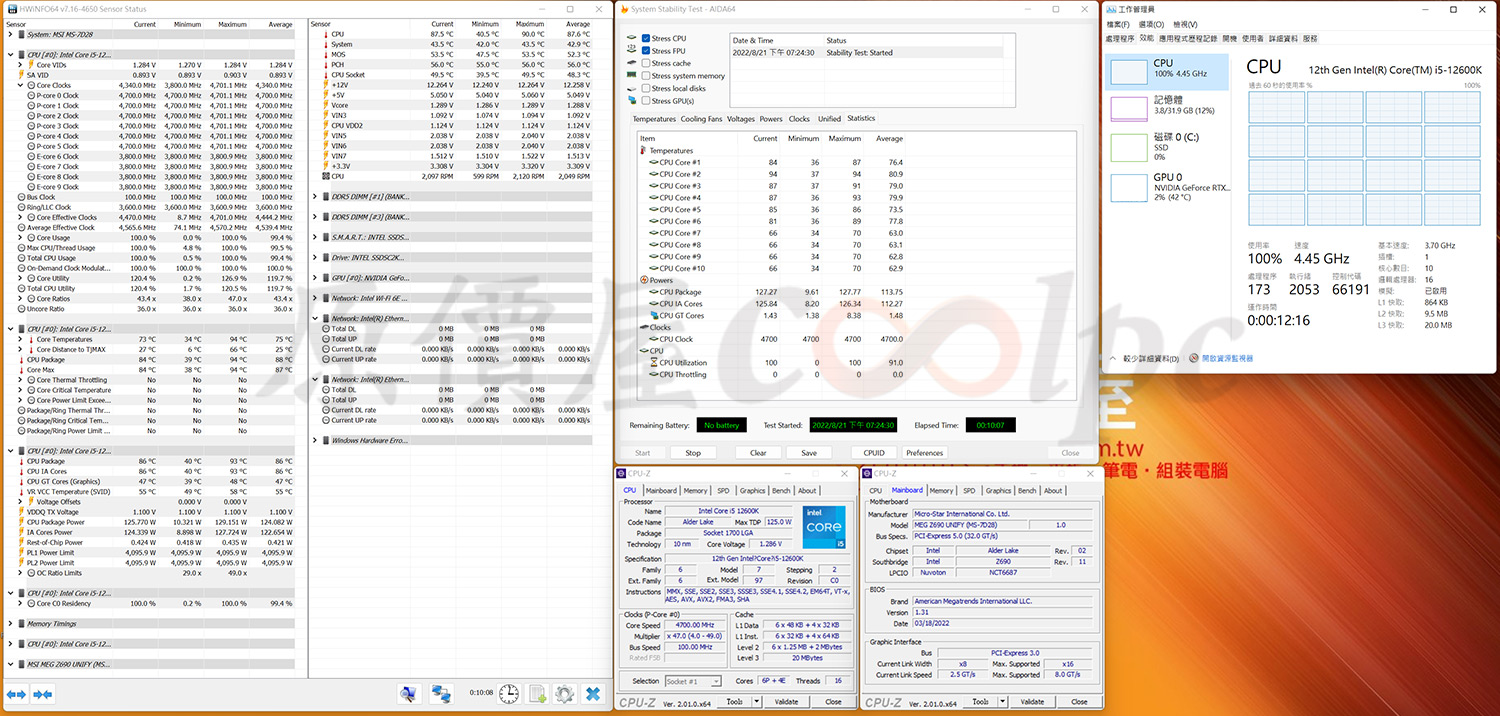Enable Stress local disks checkbox

point(646,88)
